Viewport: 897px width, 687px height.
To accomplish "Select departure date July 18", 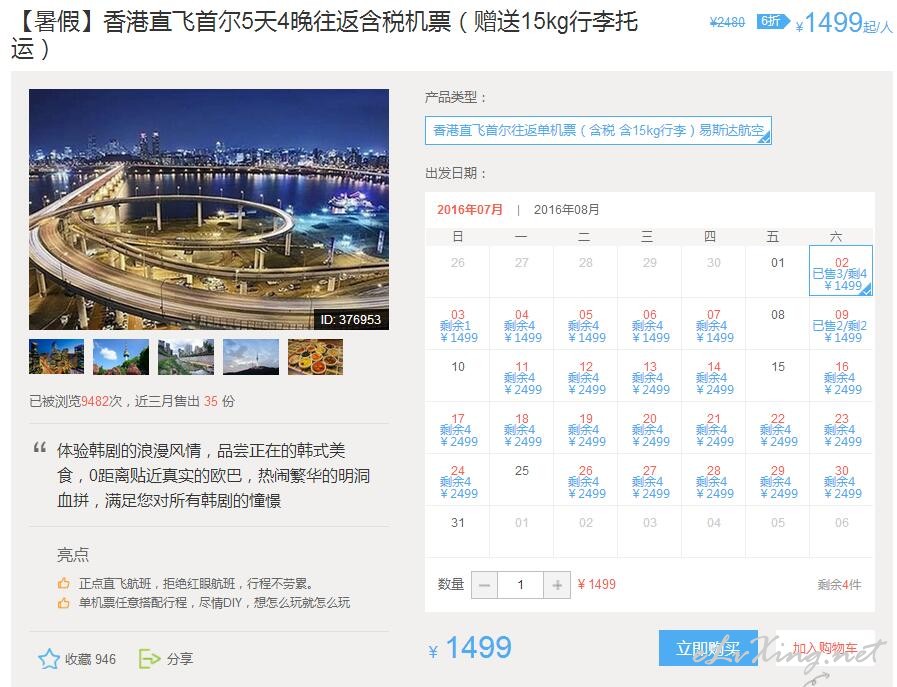I will (x=522, y=428).
